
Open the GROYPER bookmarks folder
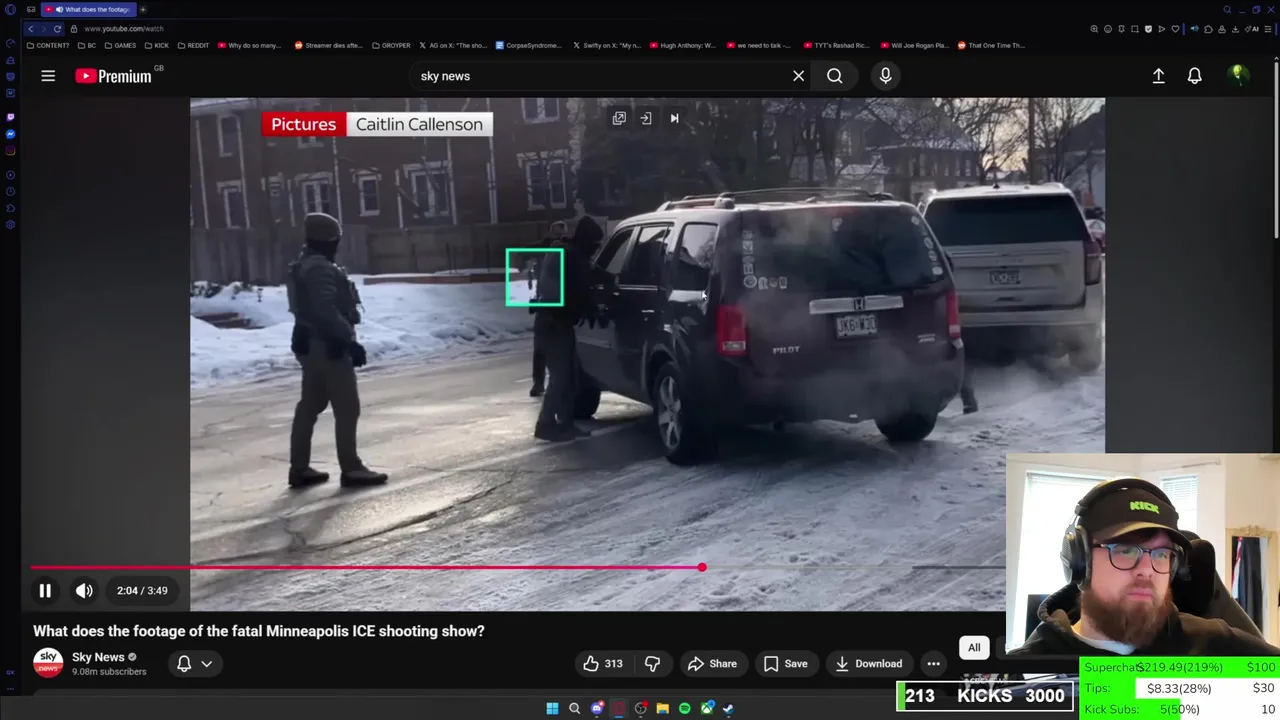point(391,45)
